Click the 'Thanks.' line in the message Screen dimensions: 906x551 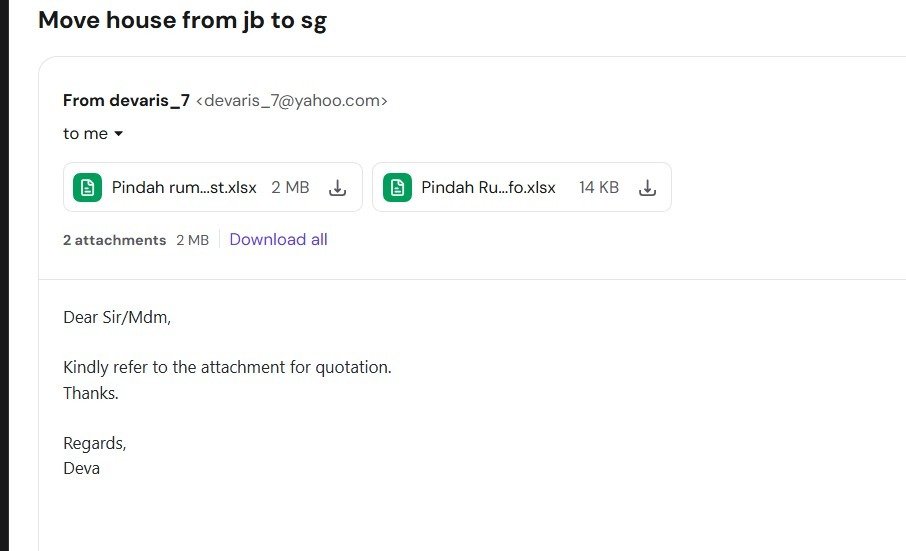(91, 393)
